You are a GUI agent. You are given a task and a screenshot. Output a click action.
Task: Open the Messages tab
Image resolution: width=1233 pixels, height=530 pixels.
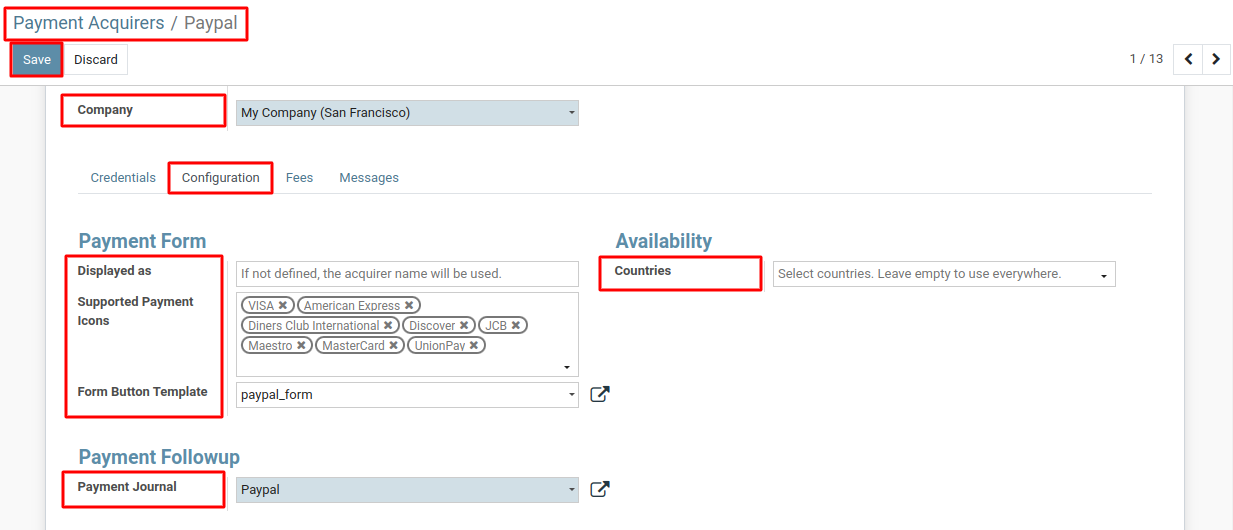tap(369, 178)
